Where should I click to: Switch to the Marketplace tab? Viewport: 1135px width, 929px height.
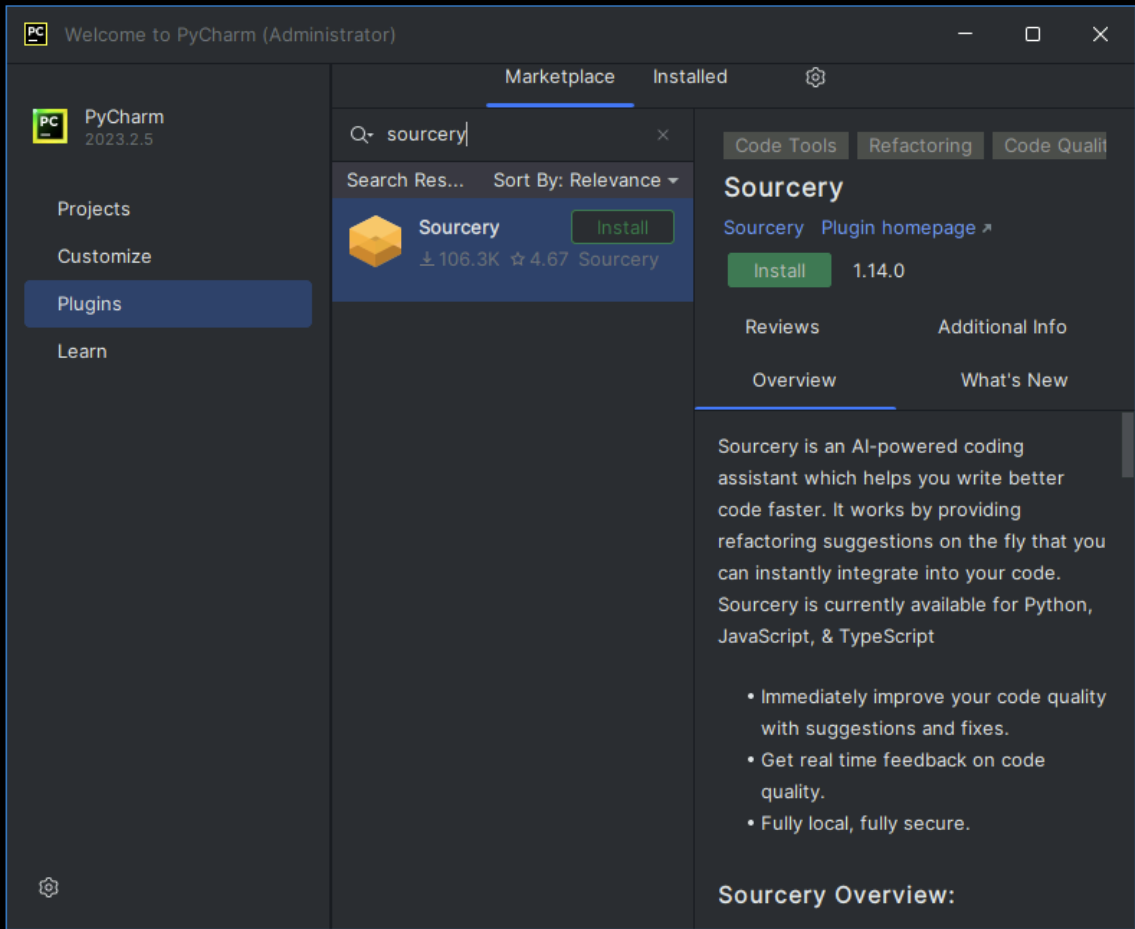click(560, 77)
